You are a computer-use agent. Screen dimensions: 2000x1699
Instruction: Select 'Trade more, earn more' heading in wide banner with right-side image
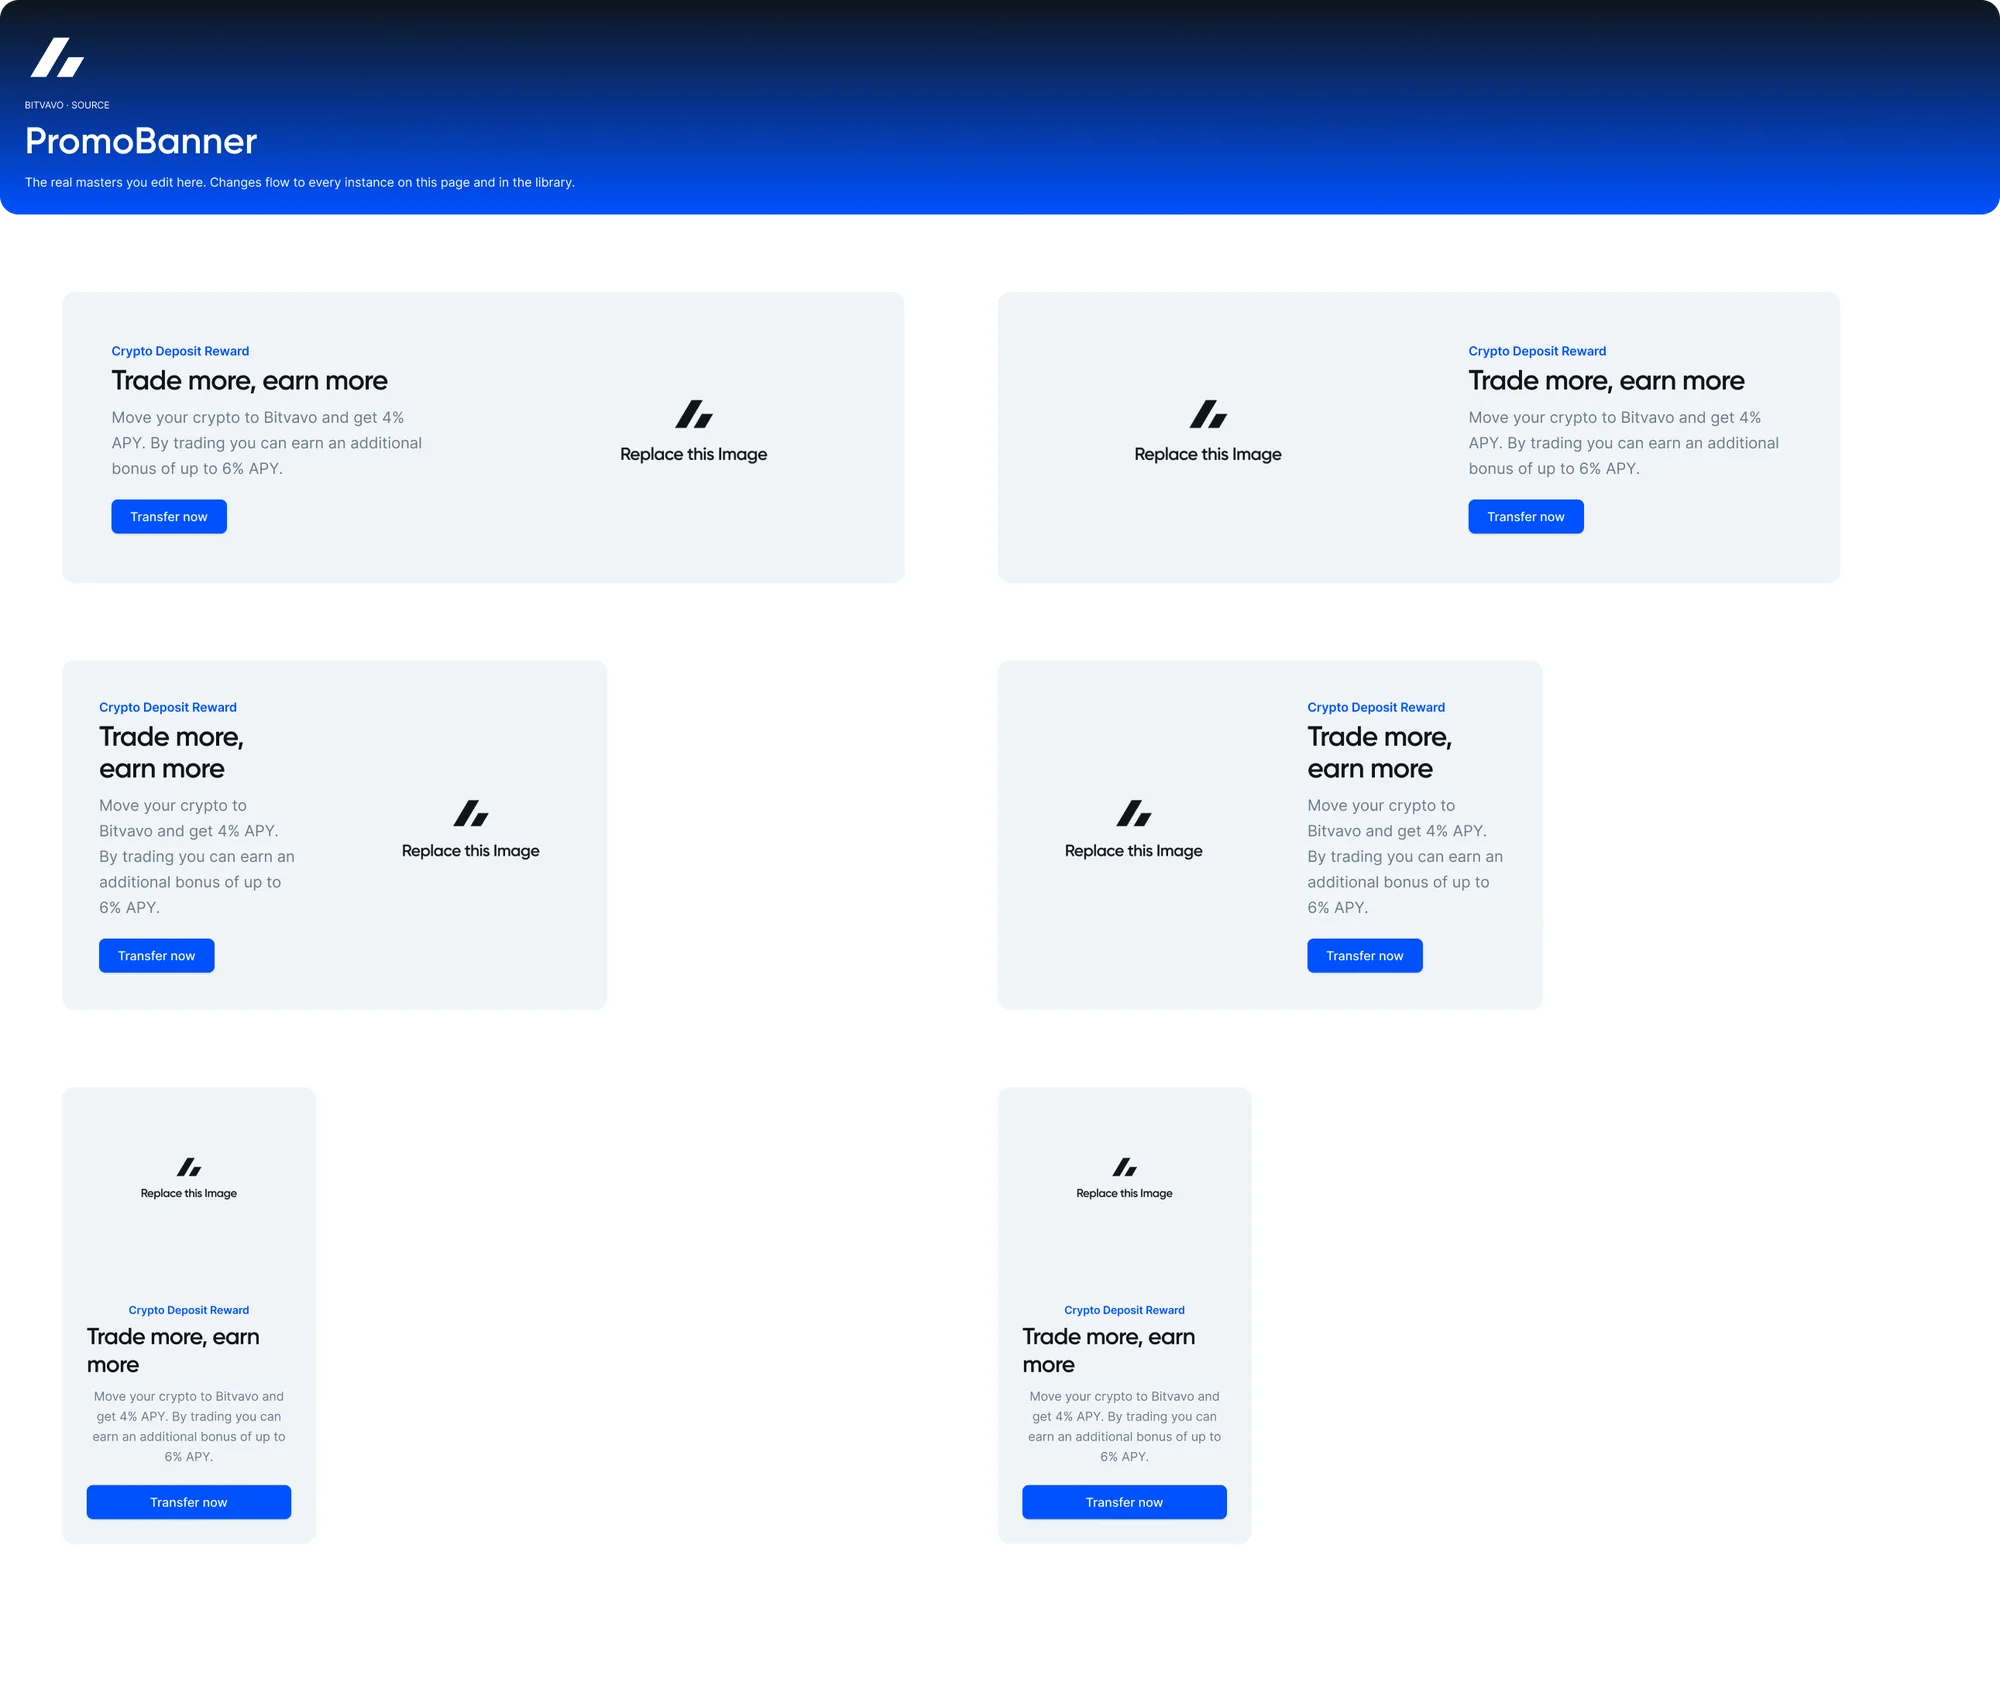250,381
